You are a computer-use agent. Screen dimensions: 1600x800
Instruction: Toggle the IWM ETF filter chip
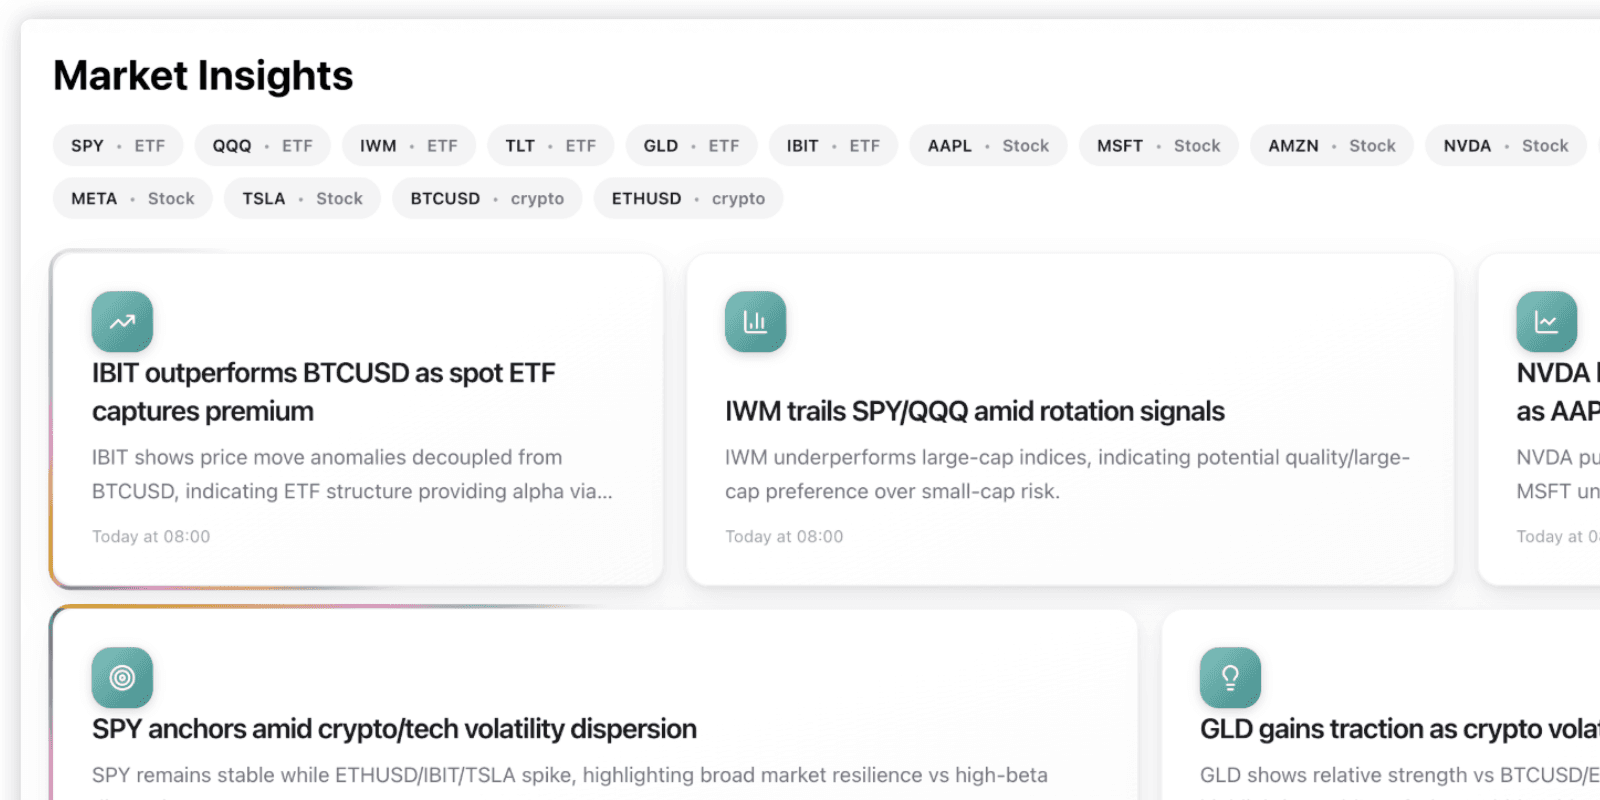point(408,145)
